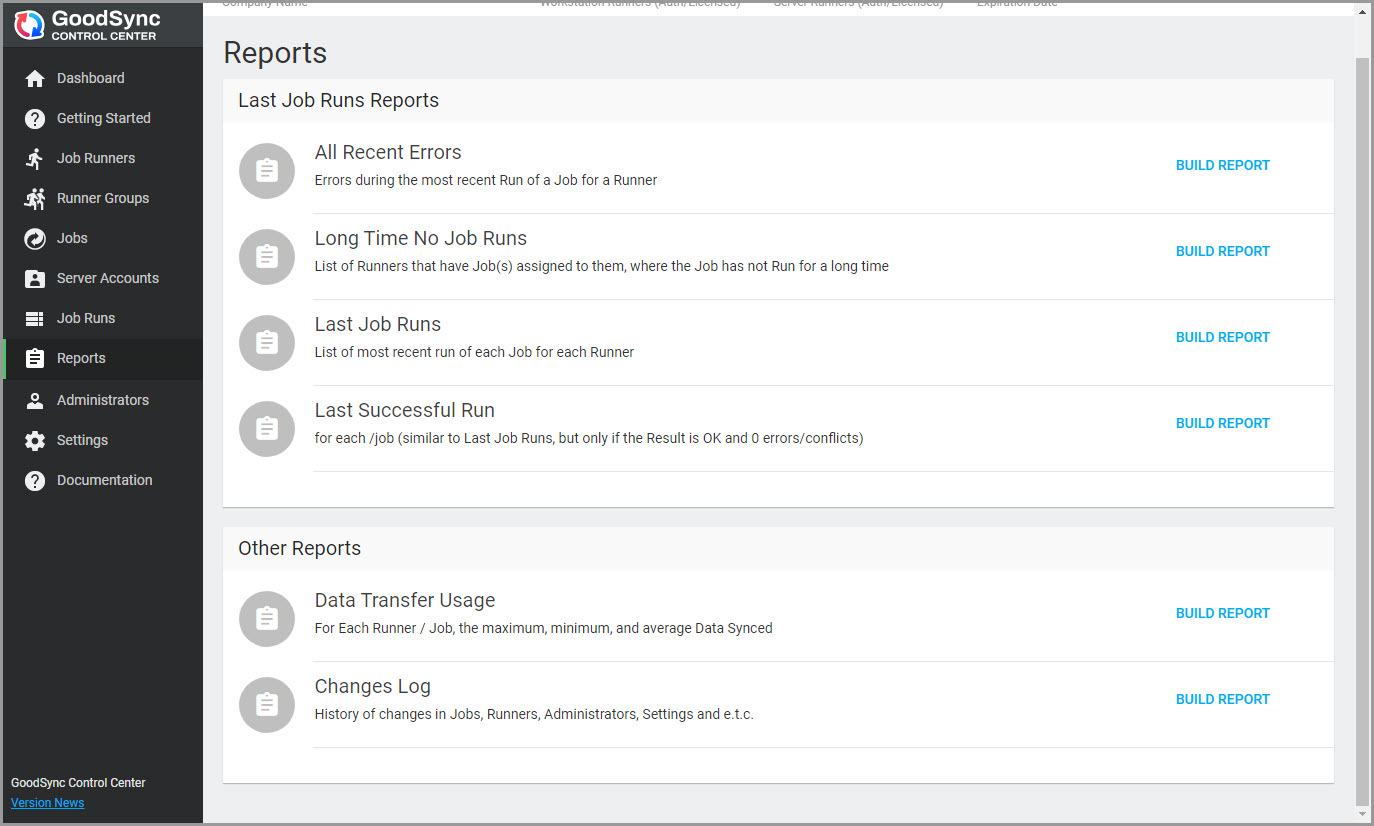Build the Data Transfer Usage report
Image resolution: width=1374 pixels, height=826 pixels.
(x=1222, y=613)
